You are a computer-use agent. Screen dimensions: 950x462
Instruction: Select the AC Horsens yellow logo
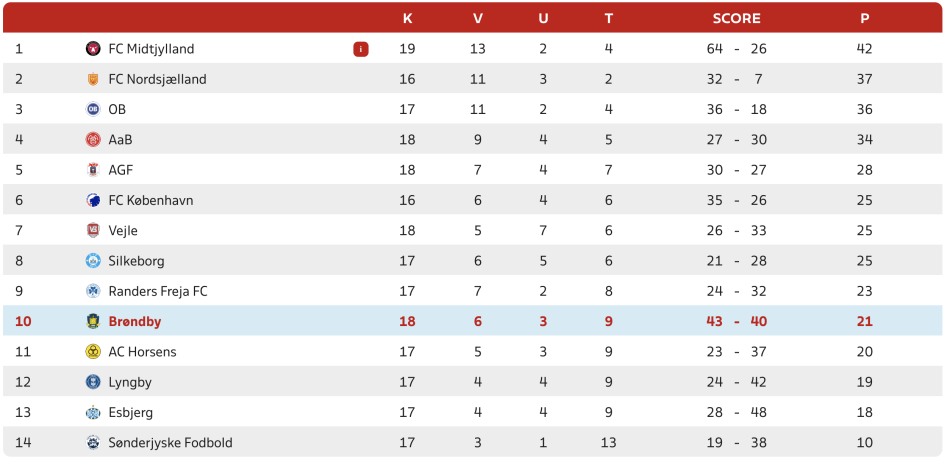tap(93, 352)
